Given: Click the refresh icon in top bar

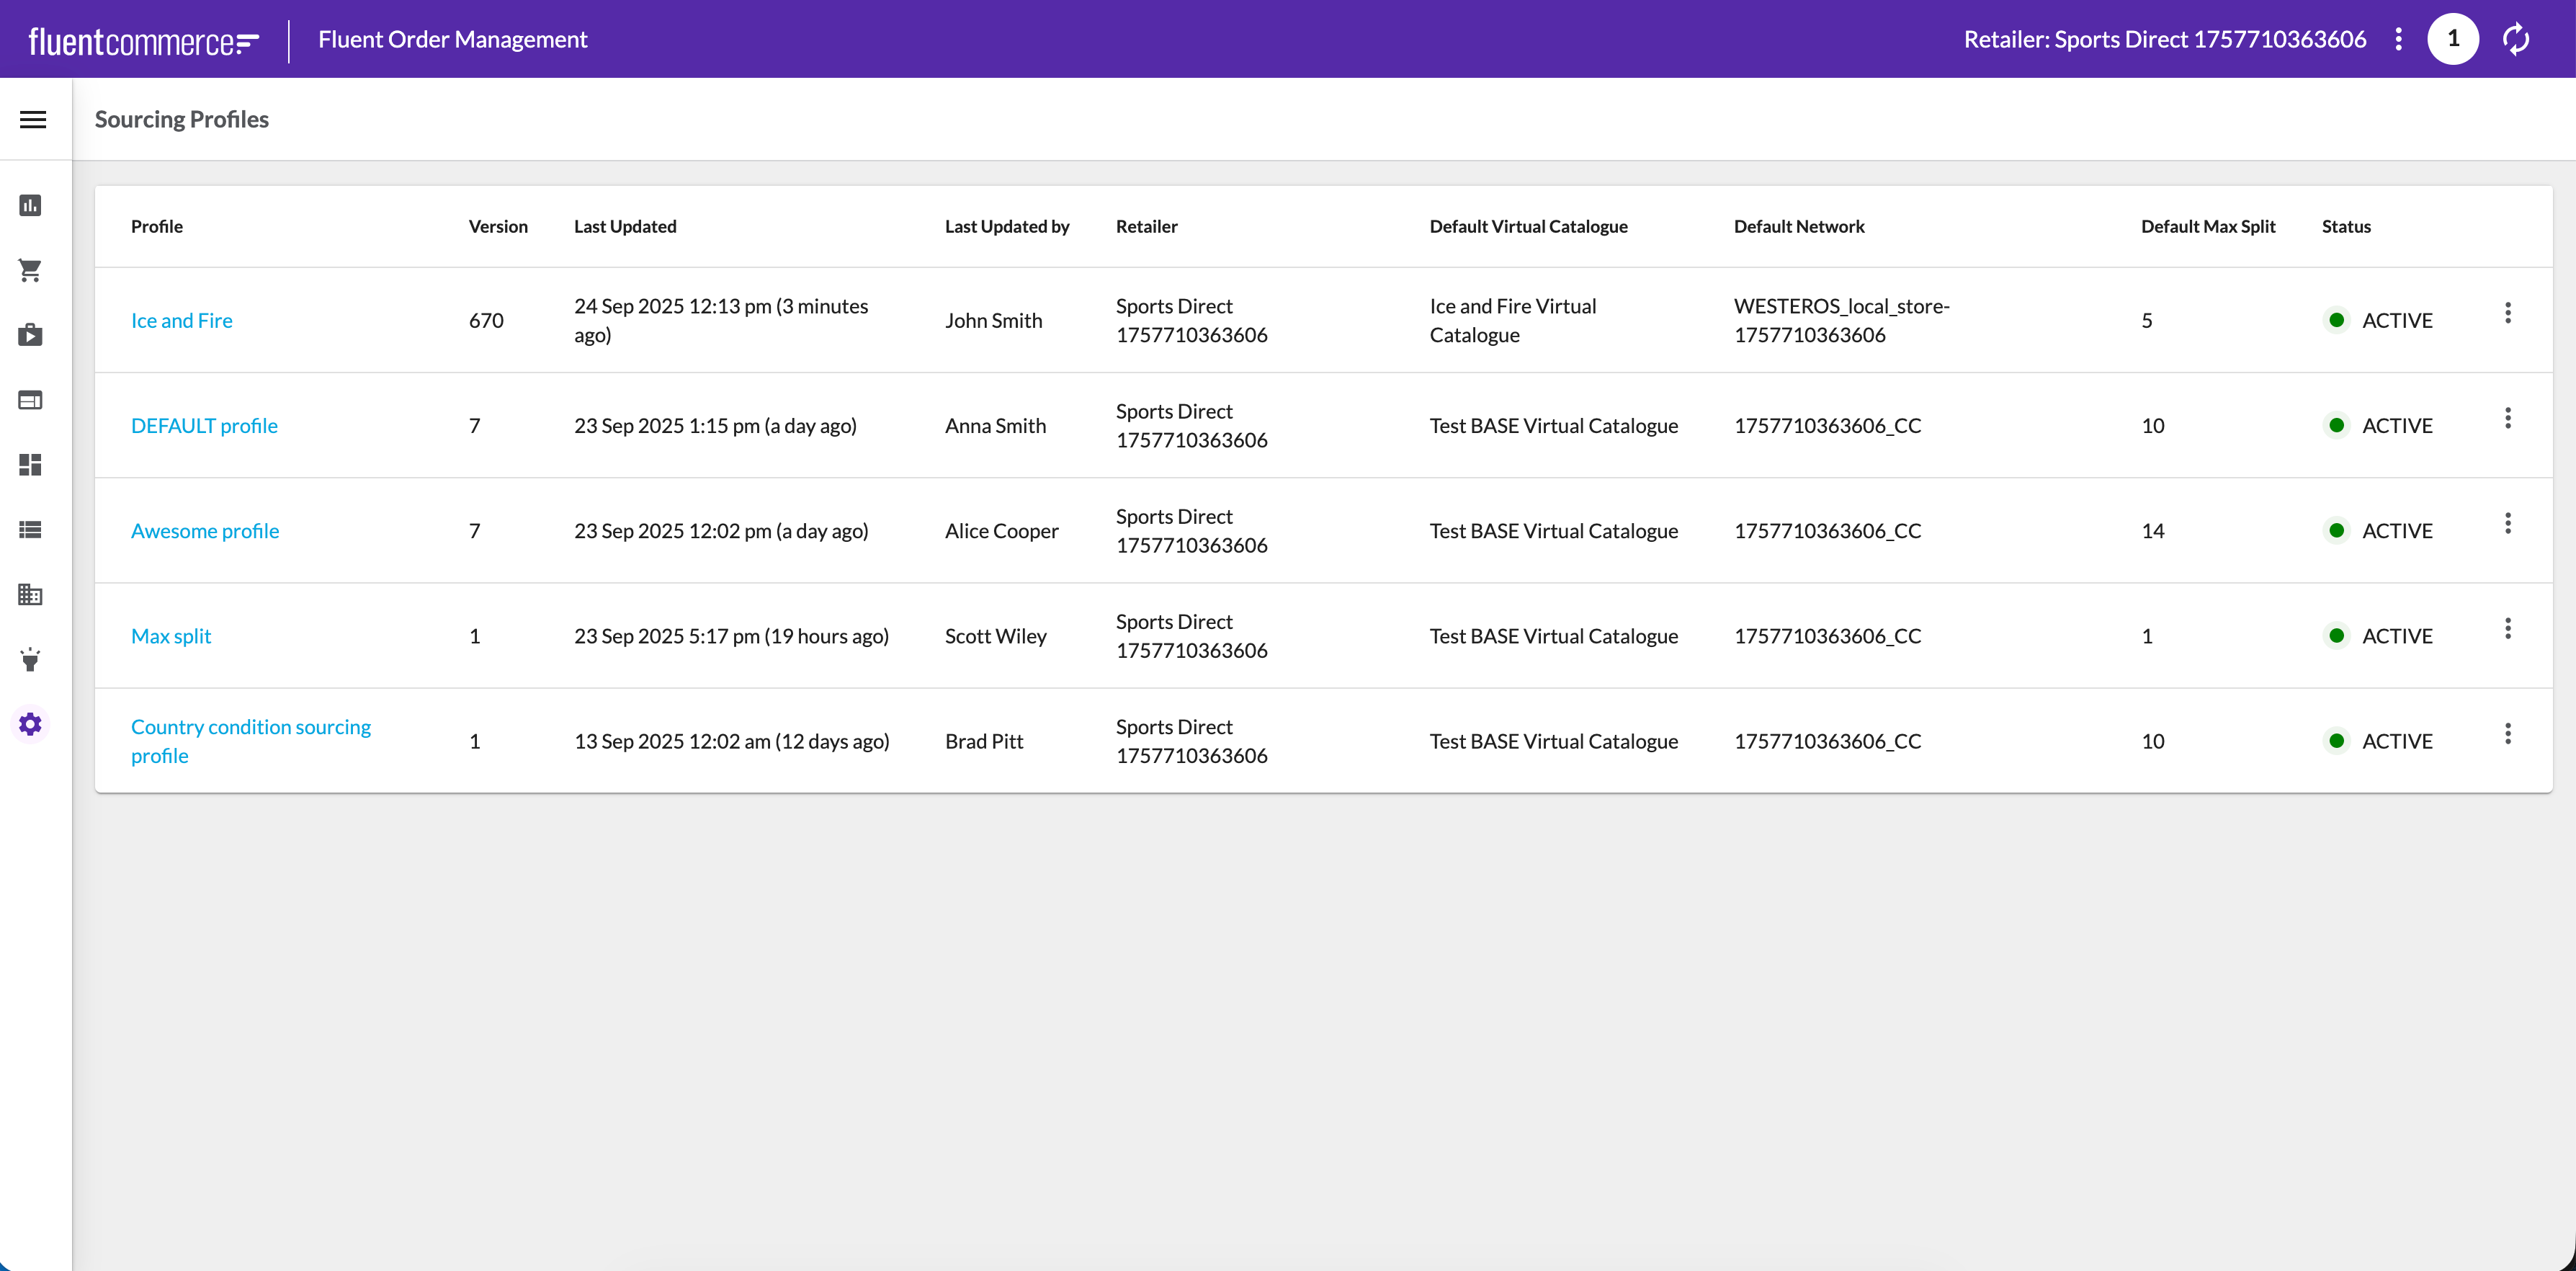Looking at the screenshot, I should coord(2515,39).
